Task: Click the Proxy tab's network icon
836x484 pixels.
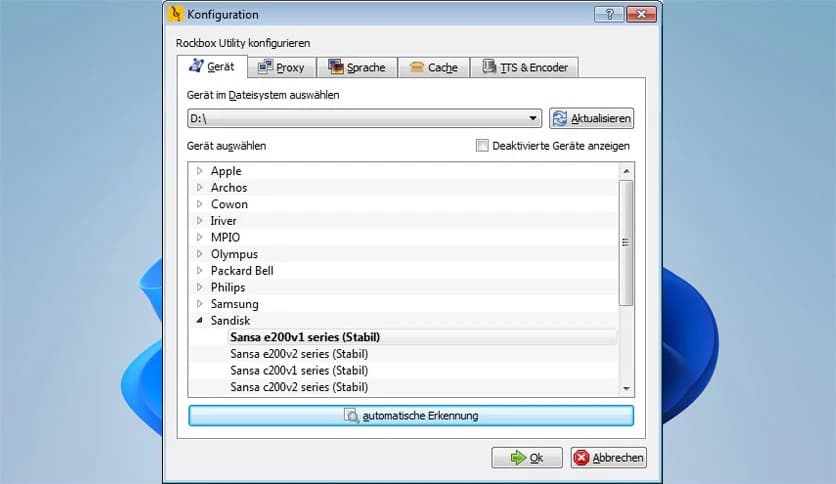Action: 265,67
